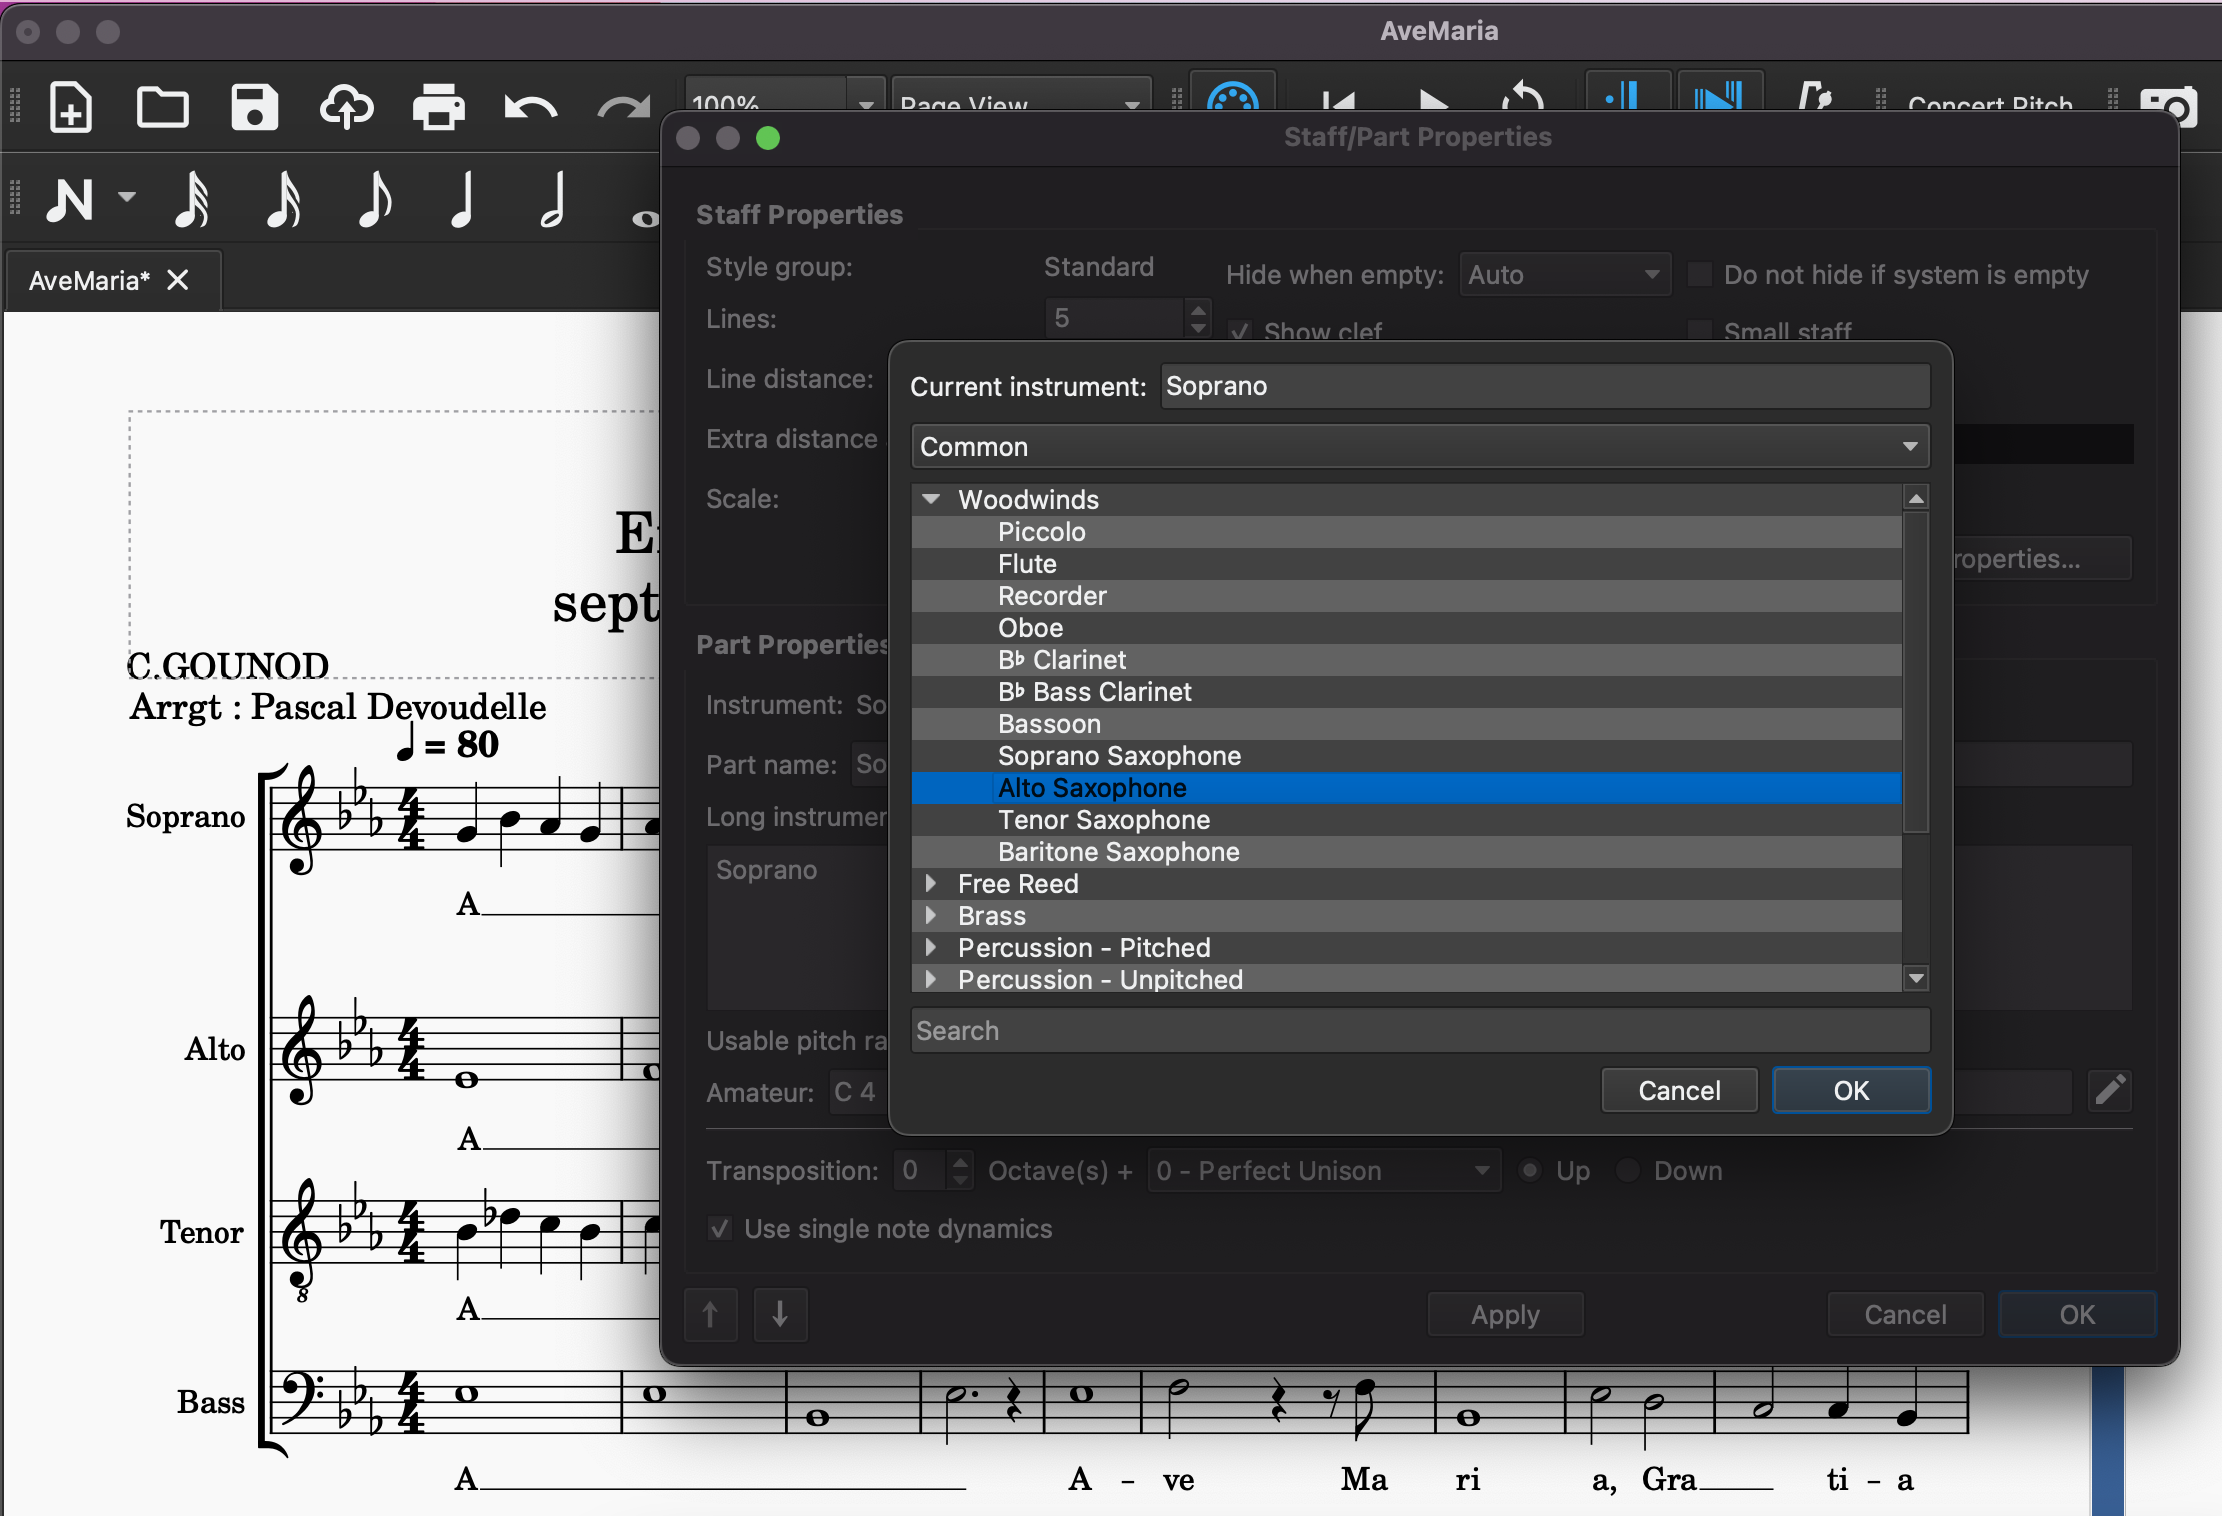Click the Save floppy disk icon

pyautogui.click(x=254, y=107)
